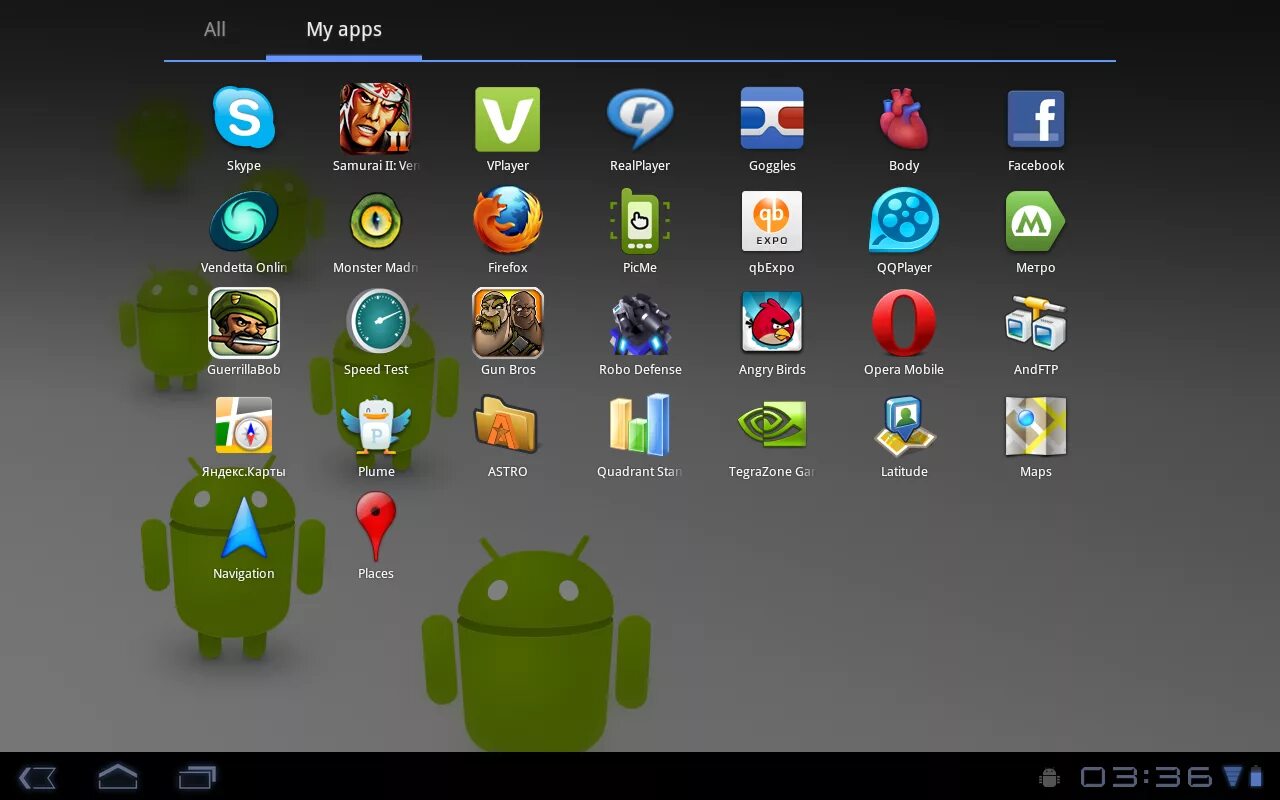Tap the Android debug notification icon
Viewport: 1280px width, 800px height.
(1049, 777)
